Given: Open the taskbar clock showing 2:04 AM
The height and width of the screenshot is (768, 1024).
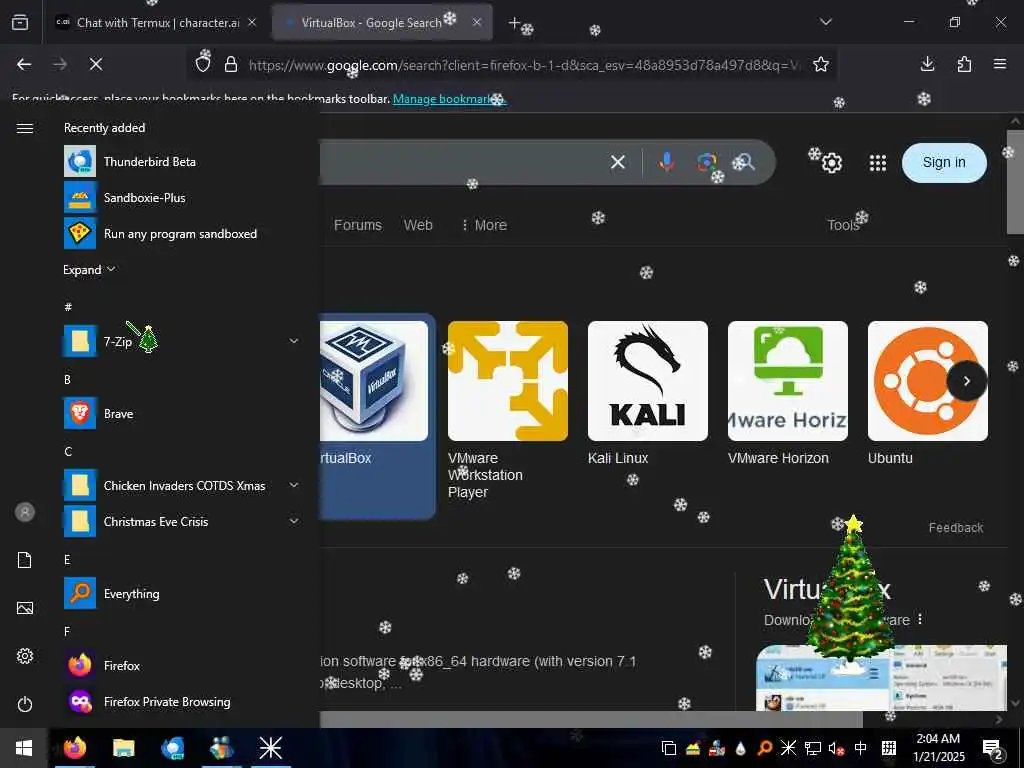Looking at the screenshot, I should pos(938,748).
